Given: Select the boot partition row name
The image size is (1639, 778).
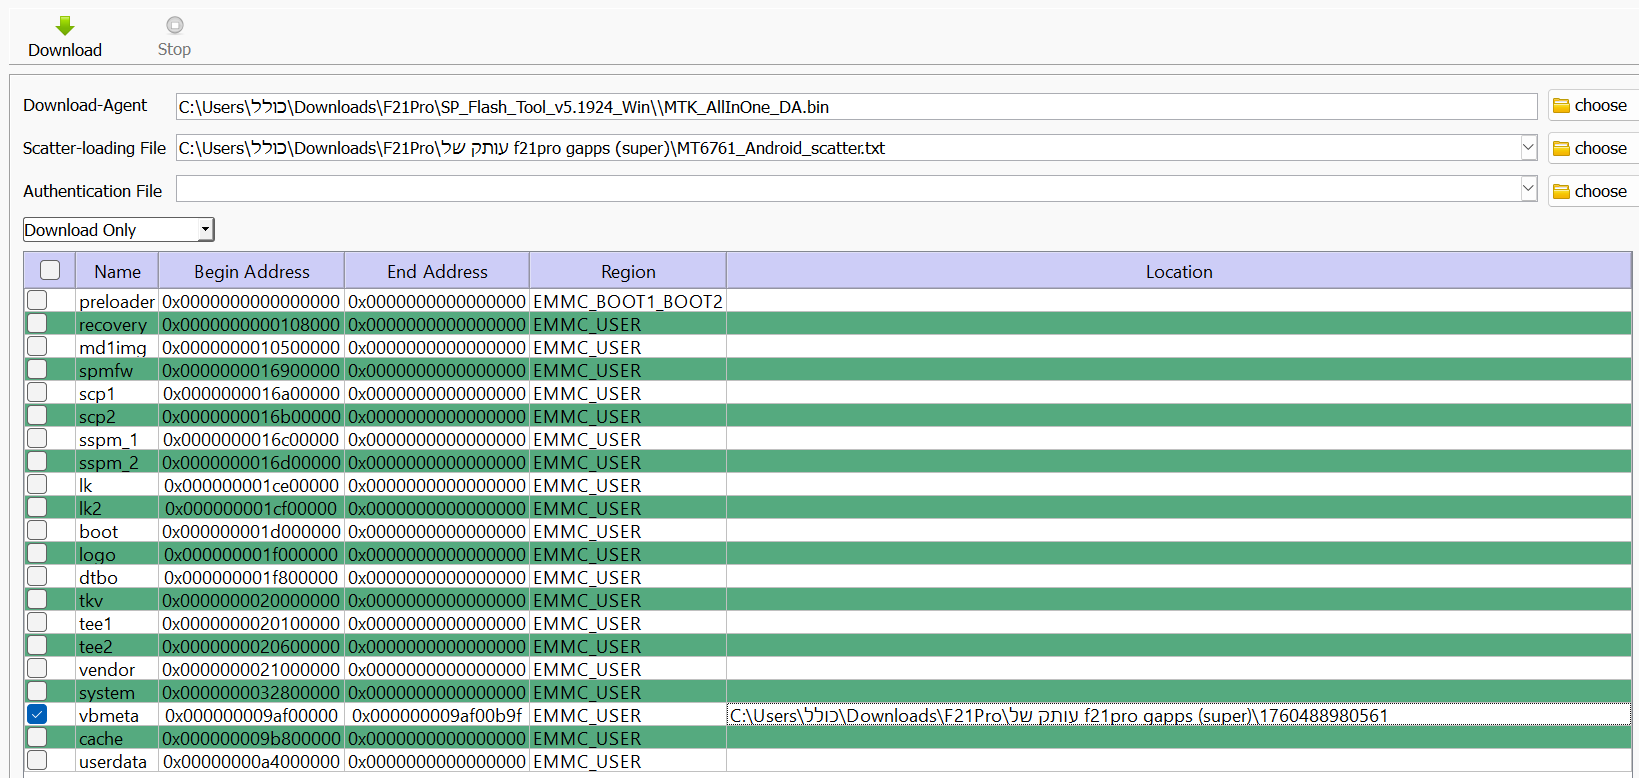Looking at the screenshot, I should click(99, 531).
